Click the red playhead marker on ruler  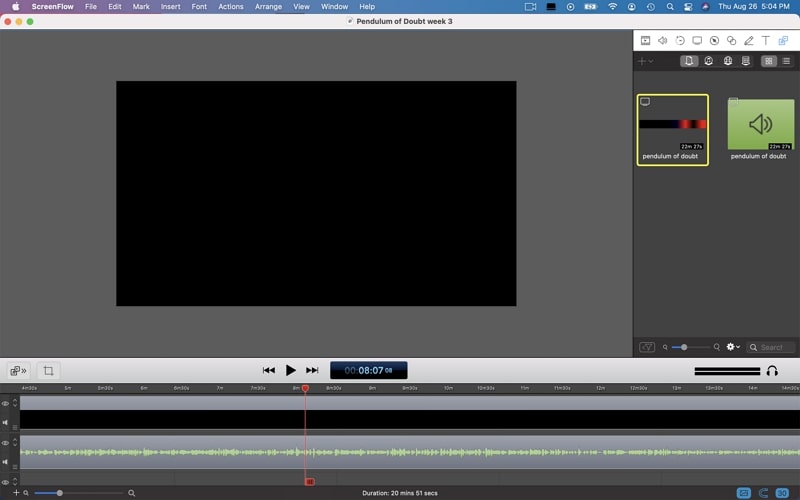(x=305, y=389)
